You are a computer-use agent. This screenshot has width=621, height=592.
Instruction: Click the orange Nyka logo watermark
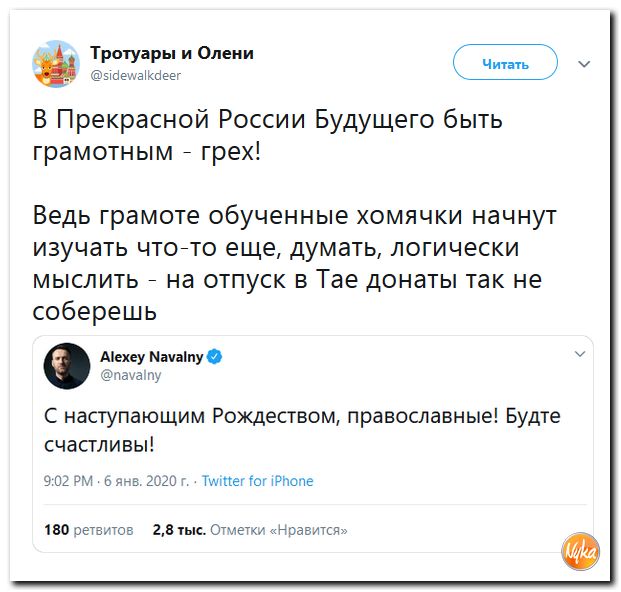580,551
